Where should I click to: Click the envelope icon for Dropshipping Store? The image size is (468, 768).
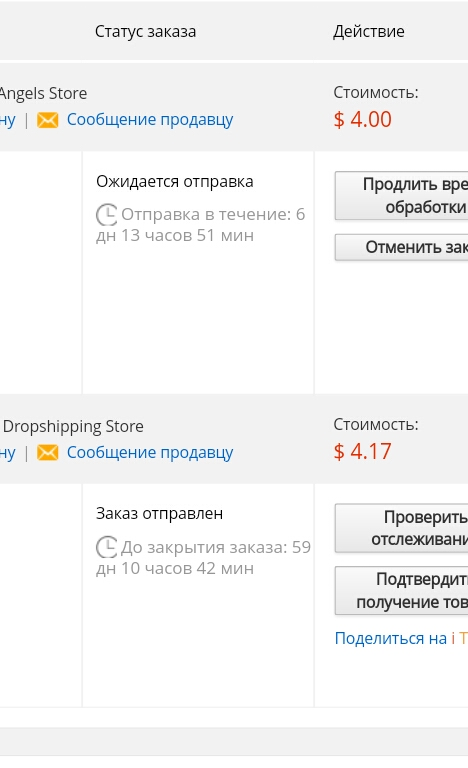pyautogui.click(x=48, y=453)
